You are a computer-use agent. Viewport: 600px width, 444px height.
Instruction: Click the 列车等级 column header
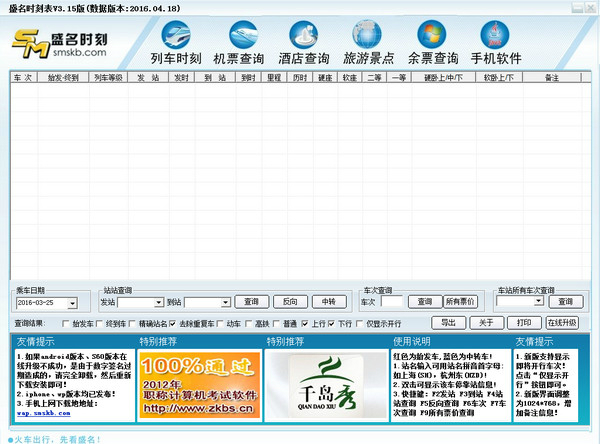[x=108, y=78]
